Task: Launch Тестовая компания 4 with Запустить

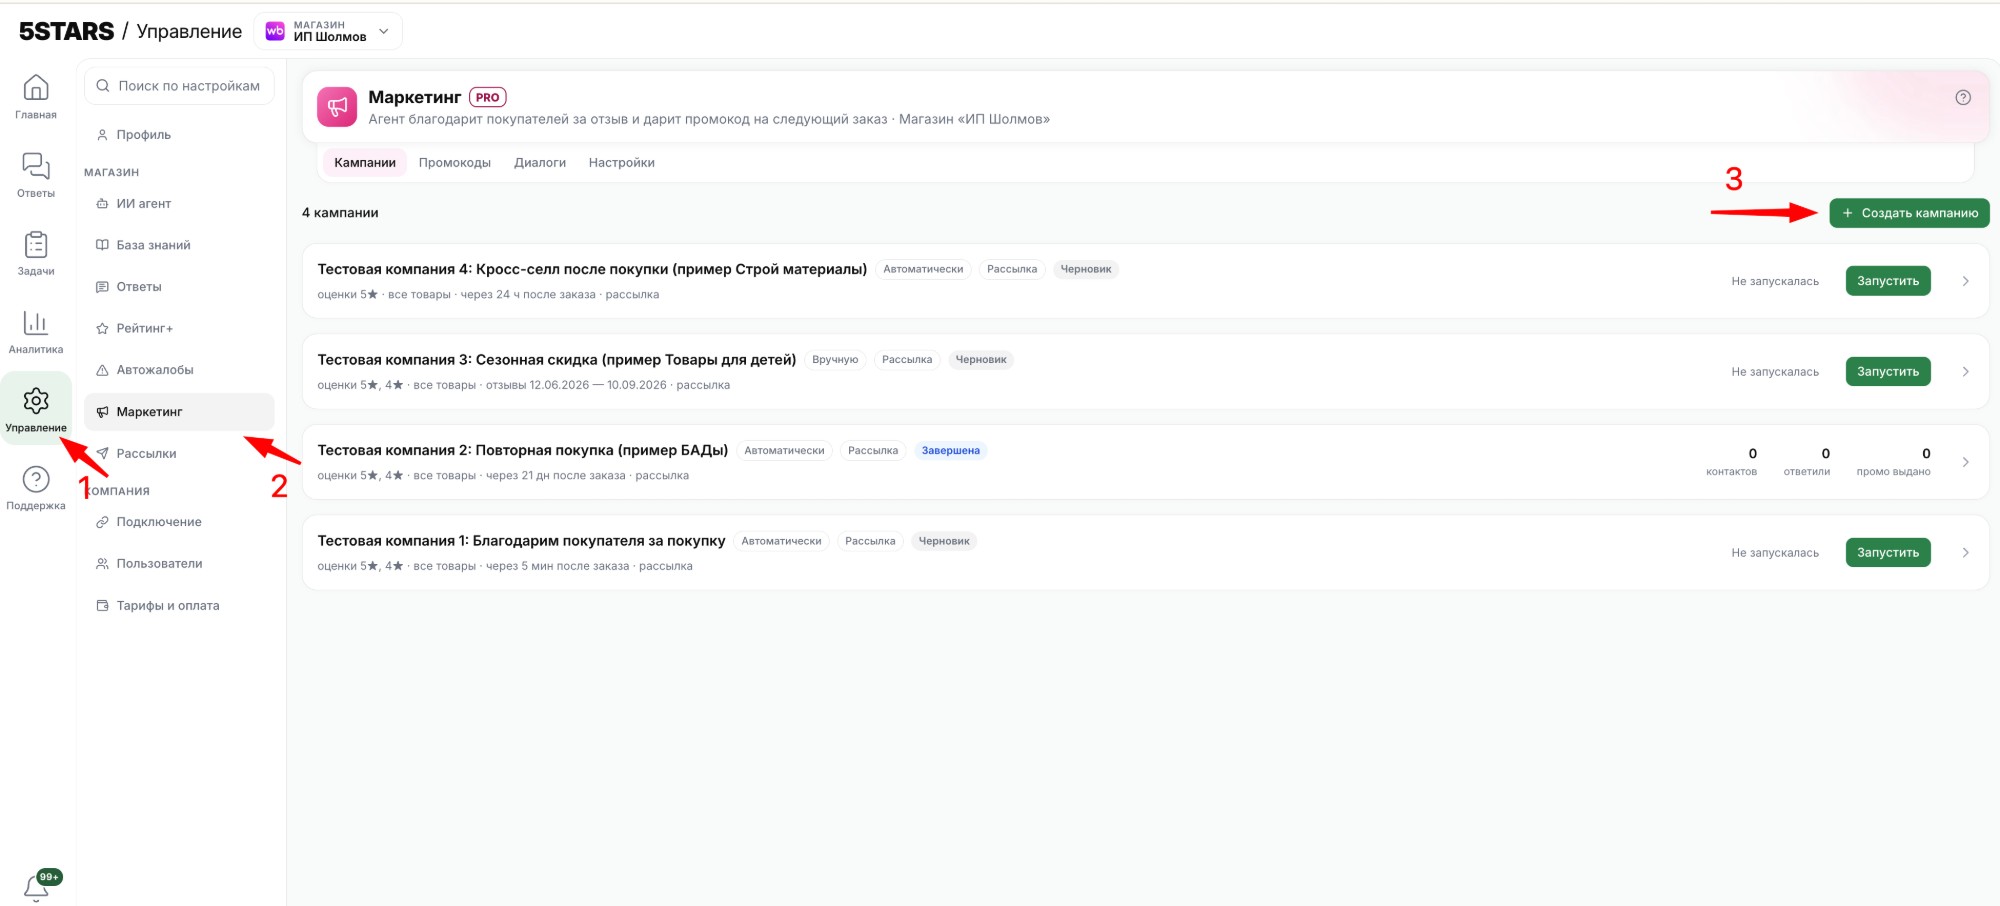Action: click(1888, 281)
